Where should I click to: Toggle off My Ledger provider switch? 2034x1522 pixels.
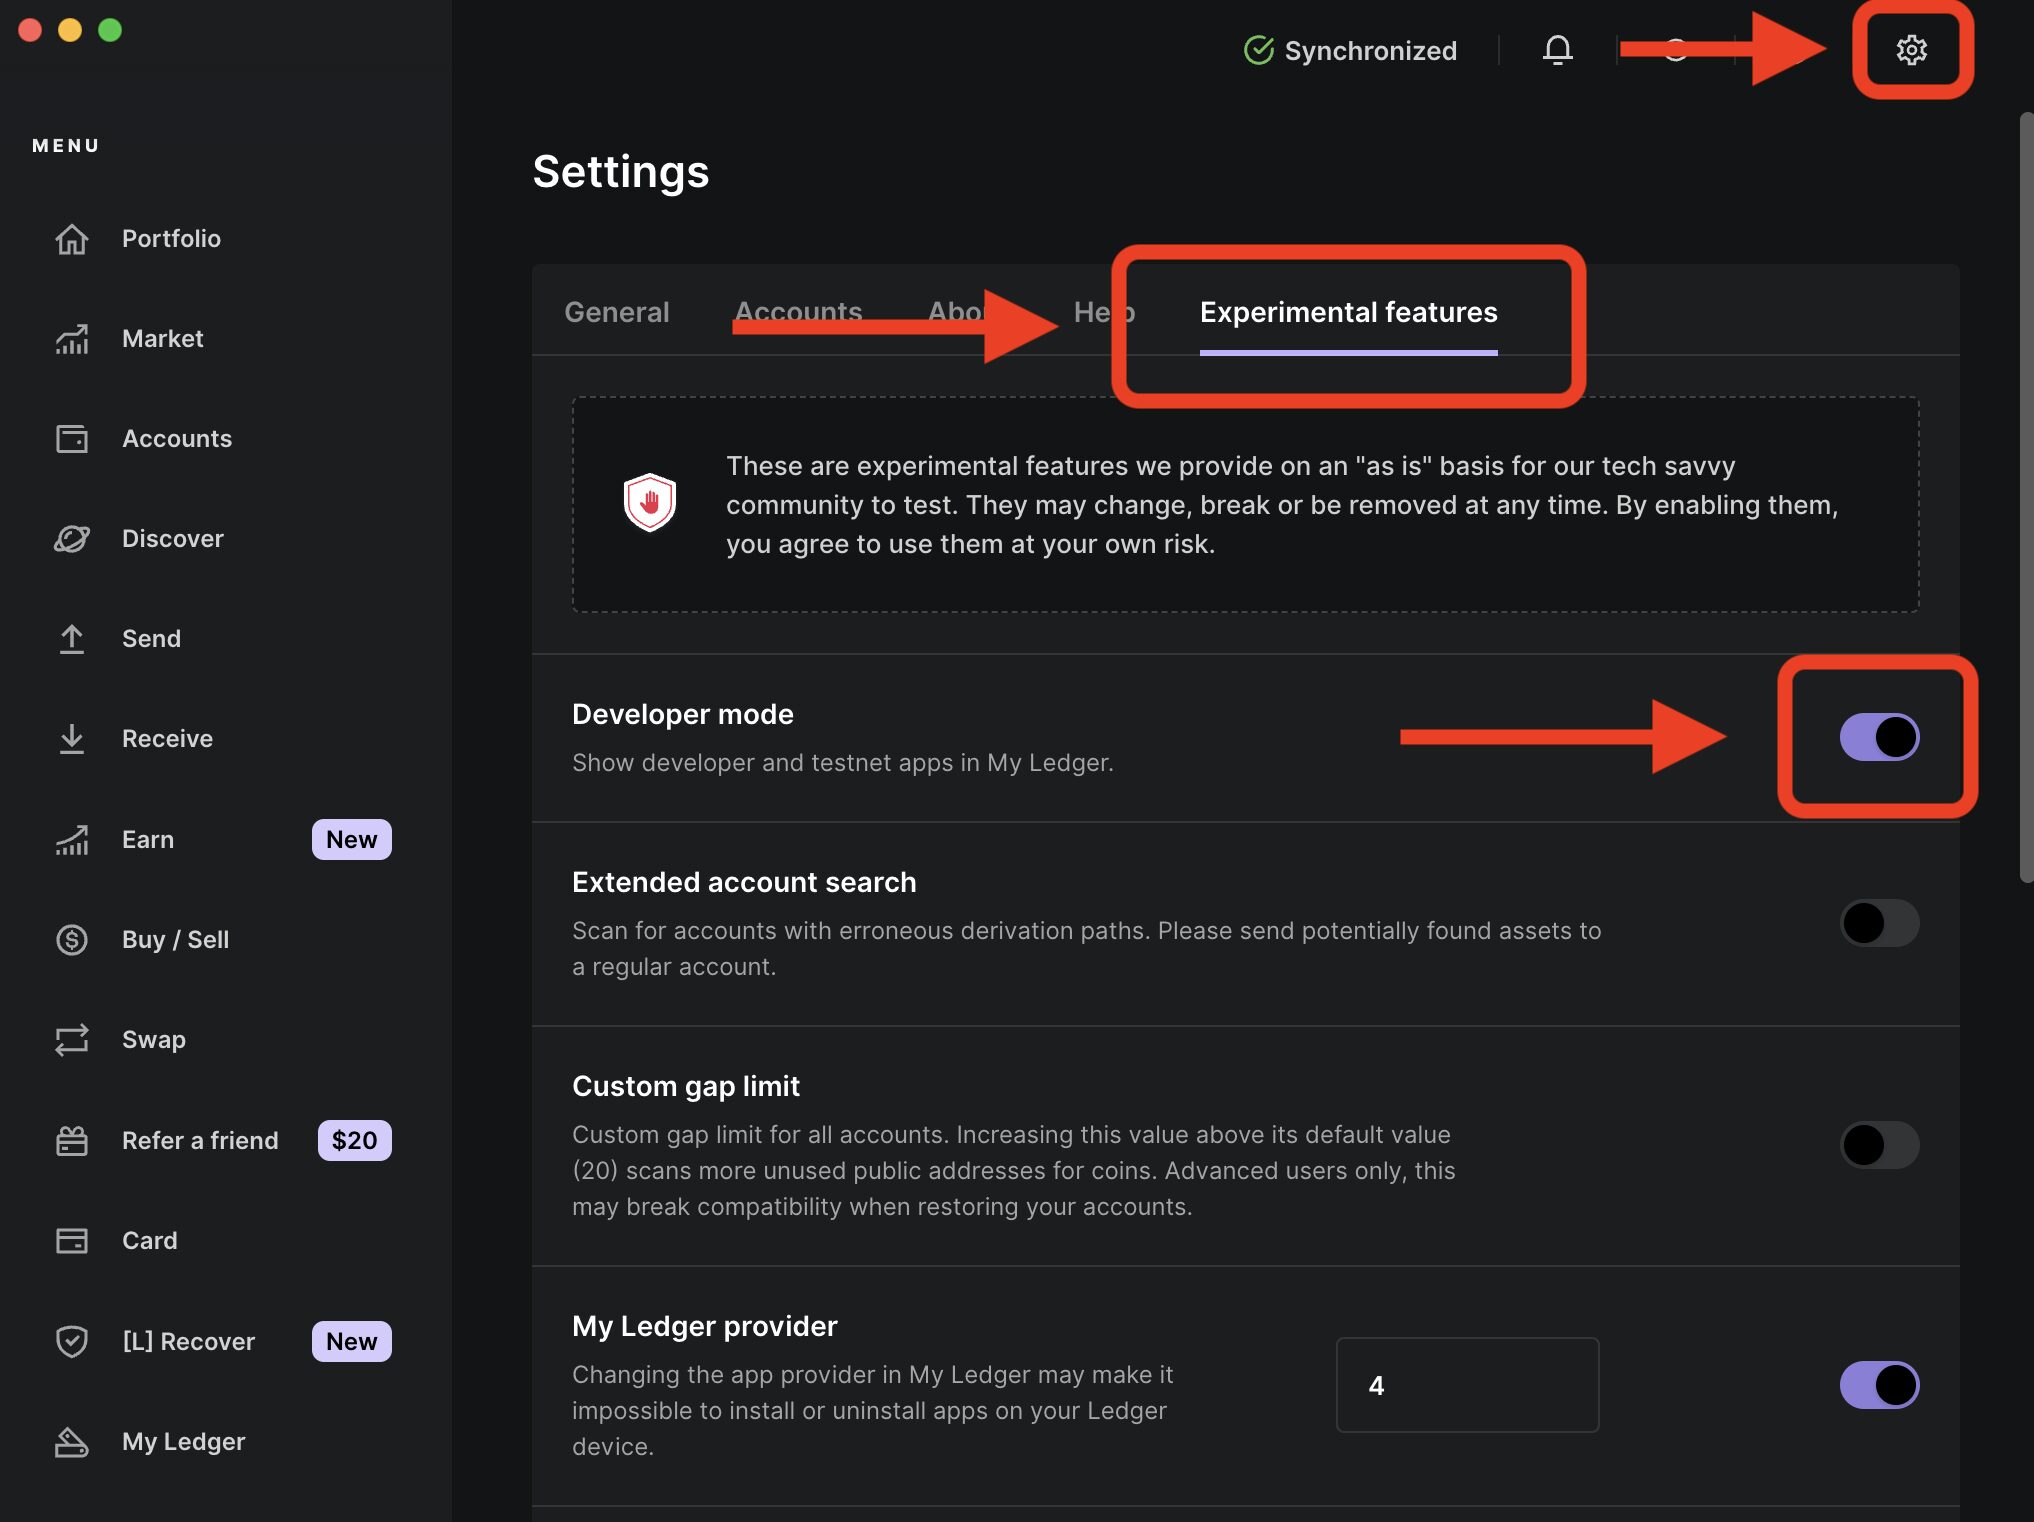[x=1879, y=1385]
